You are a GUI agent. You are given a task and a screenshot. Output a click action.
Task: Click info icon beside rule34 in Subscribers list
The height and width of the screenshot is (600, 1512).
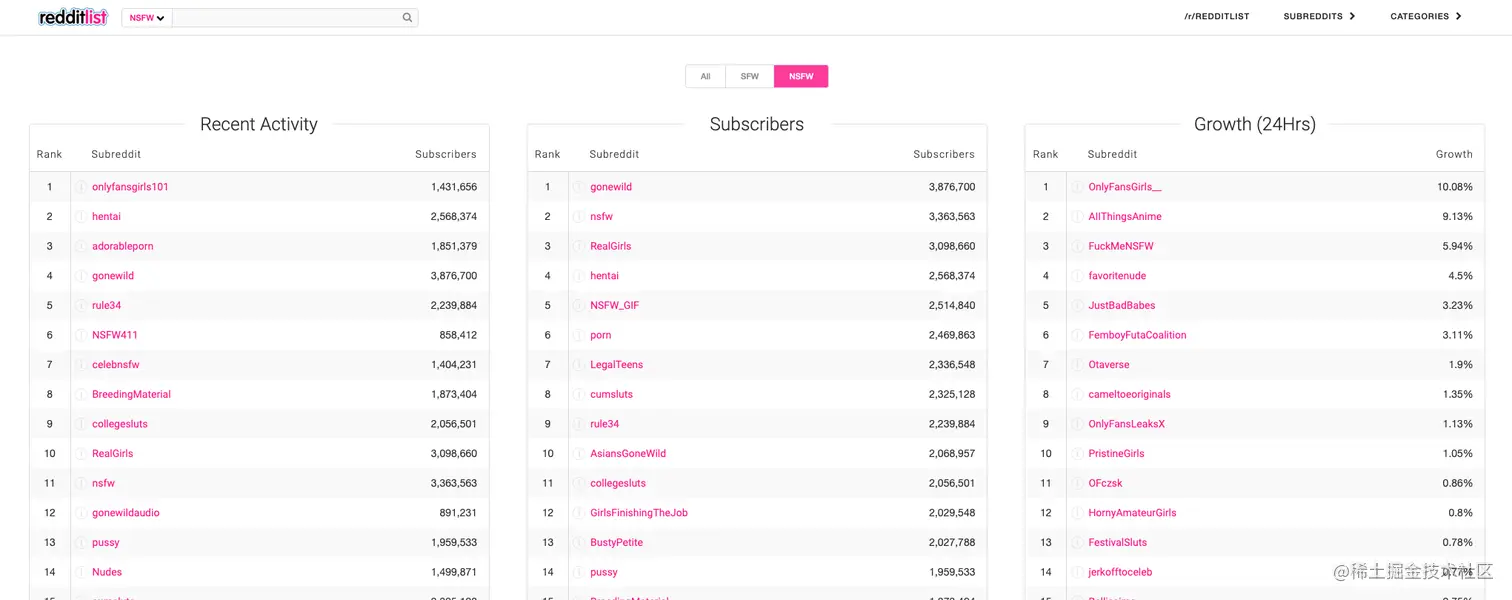click(578, 424)
